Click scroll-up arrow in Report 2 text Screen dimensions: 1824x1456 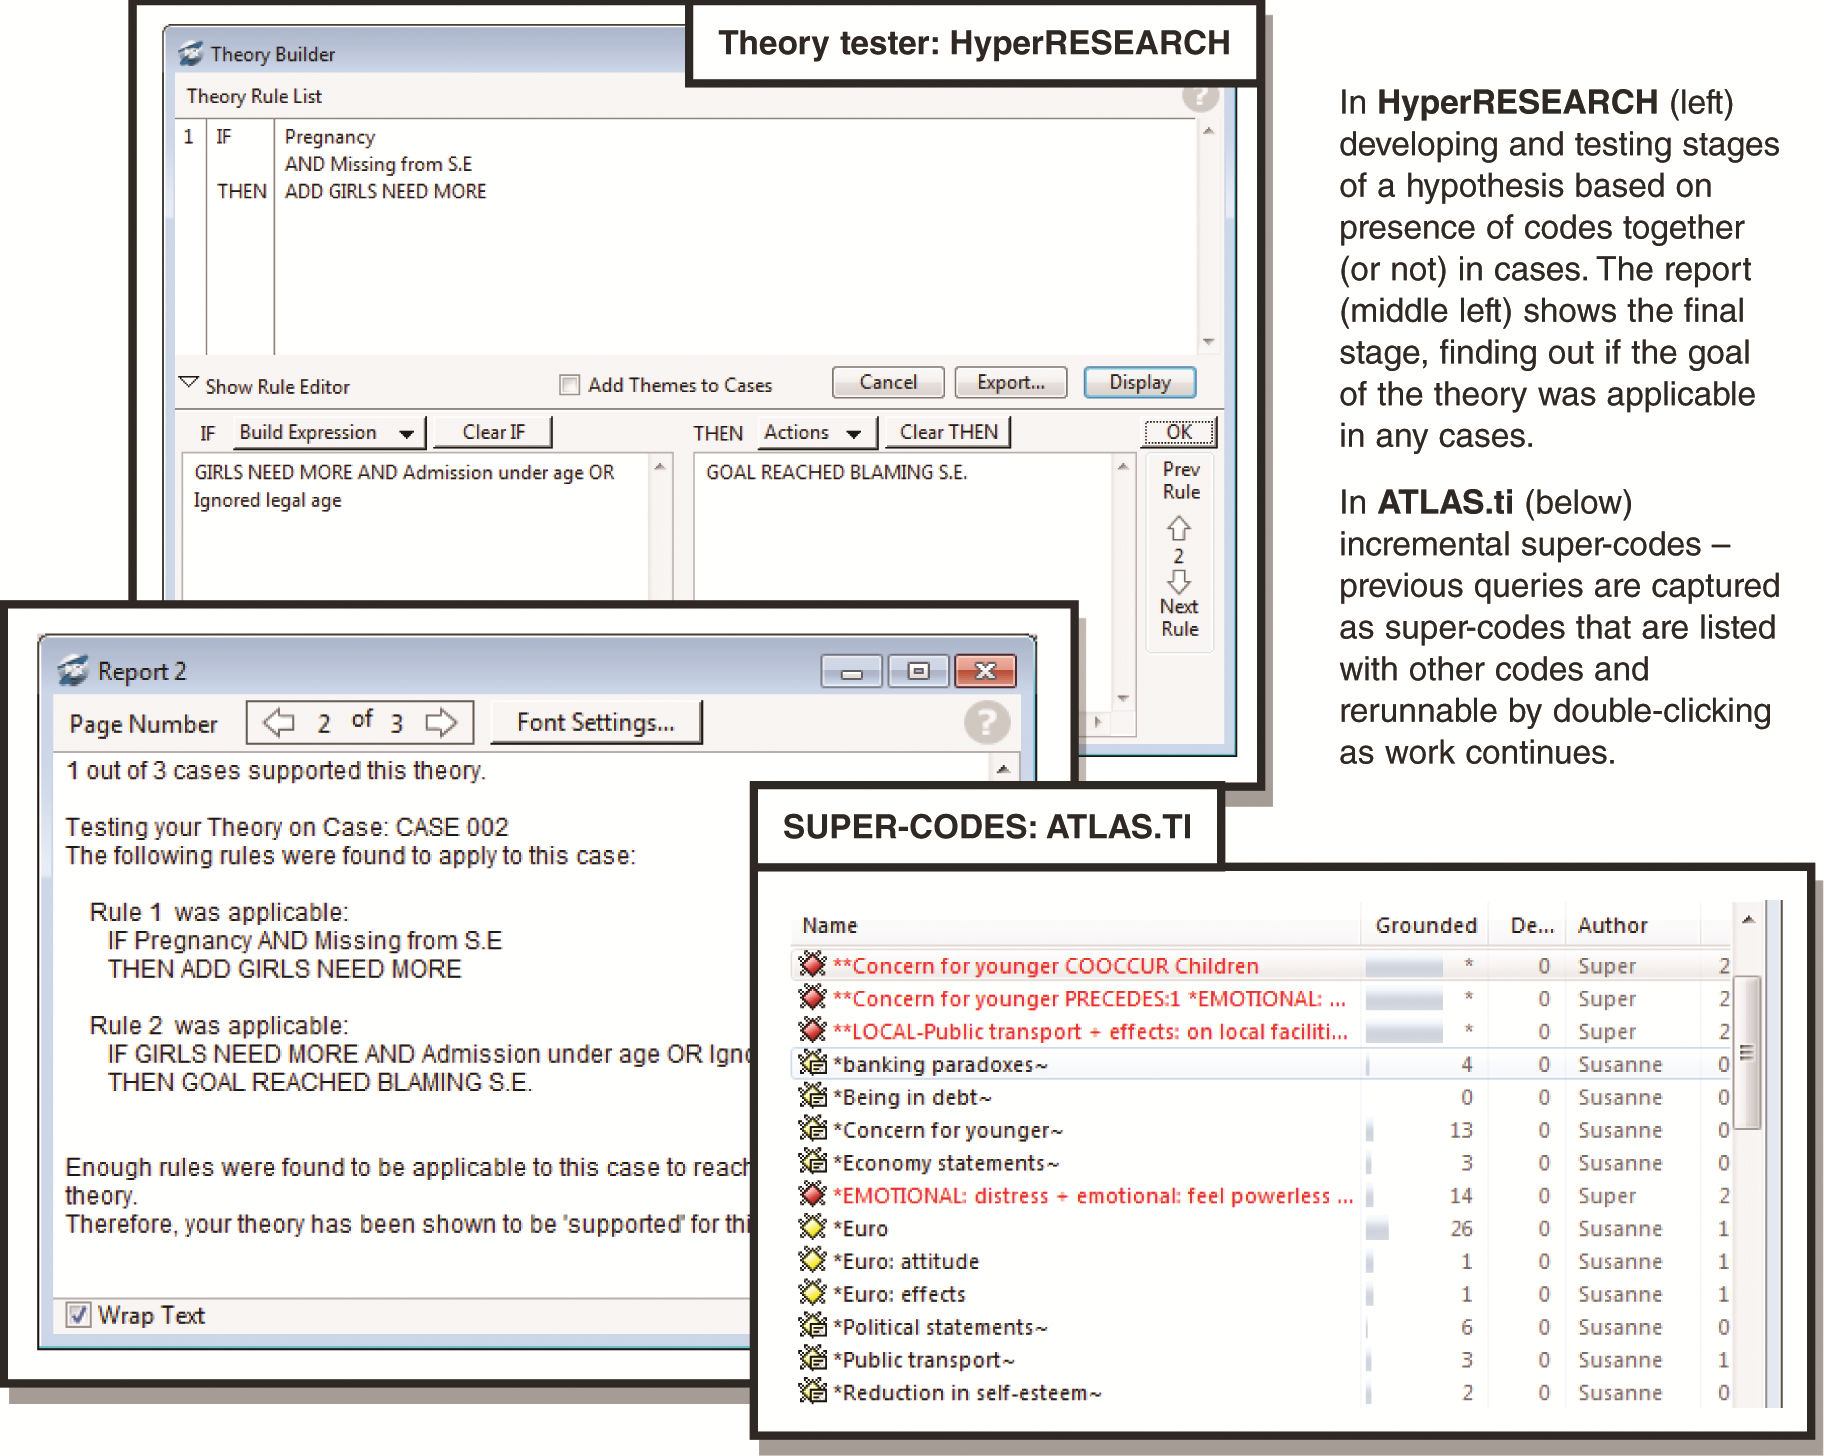[x=1002, y=768]
